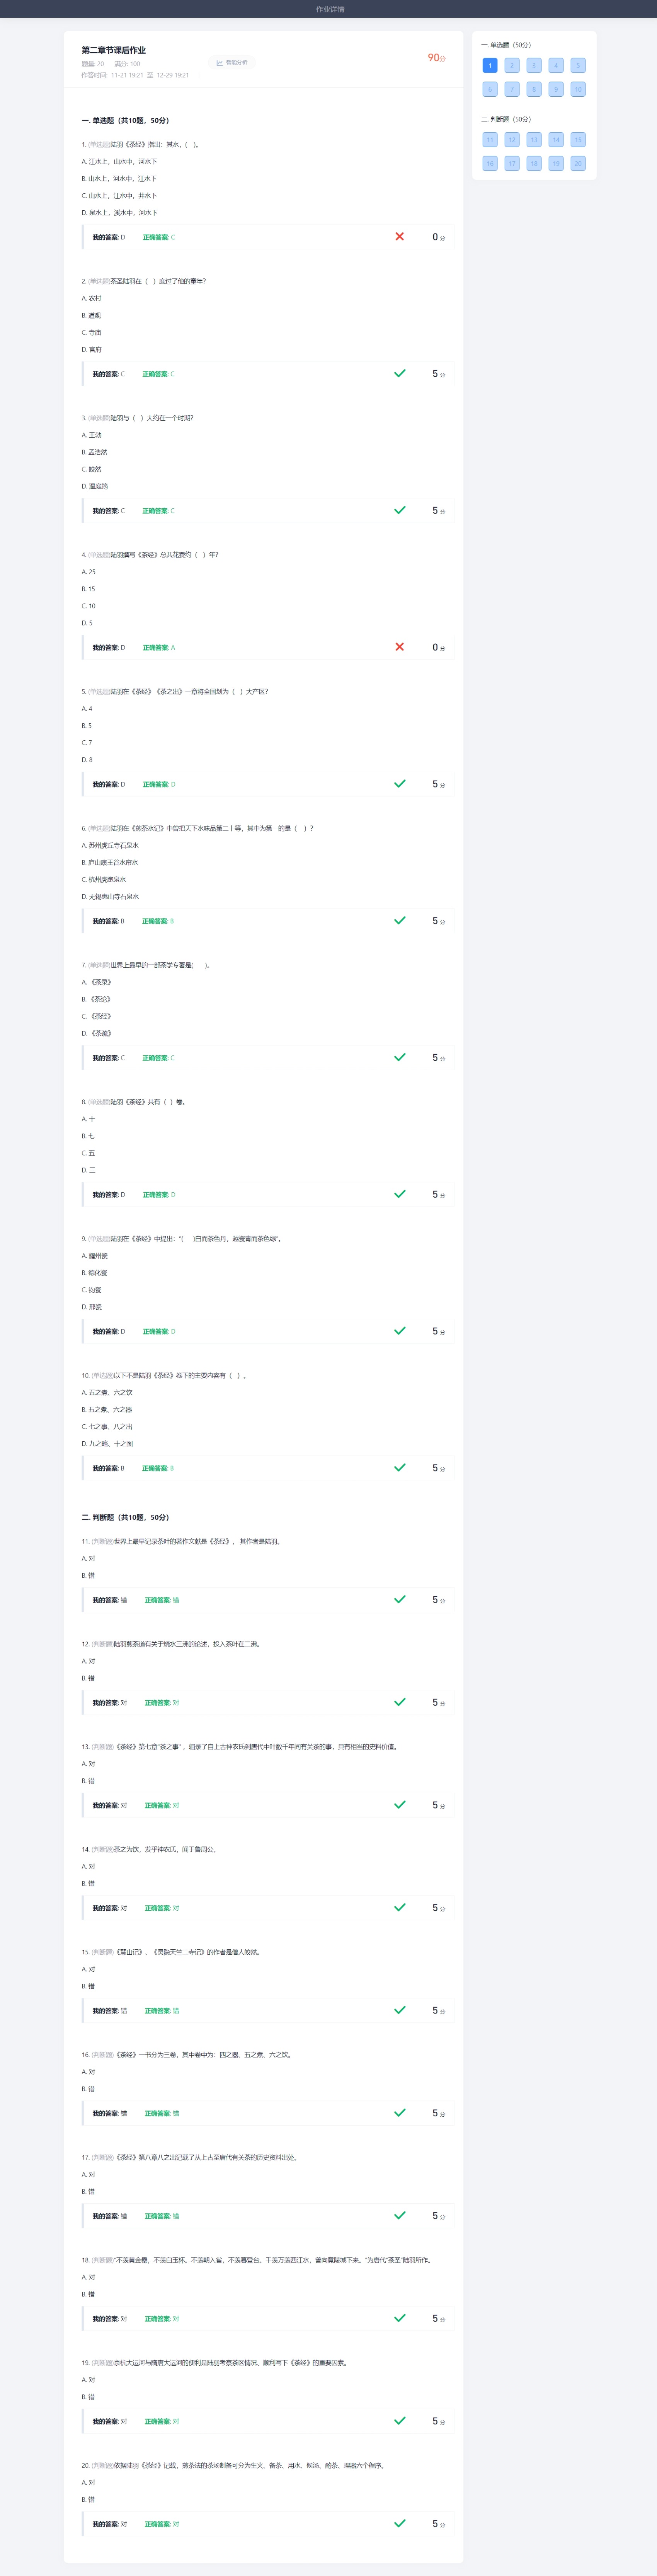Screen dimensions: 657x2576
Task: Jump to question 11 navigator box
Action: [490, 140]
